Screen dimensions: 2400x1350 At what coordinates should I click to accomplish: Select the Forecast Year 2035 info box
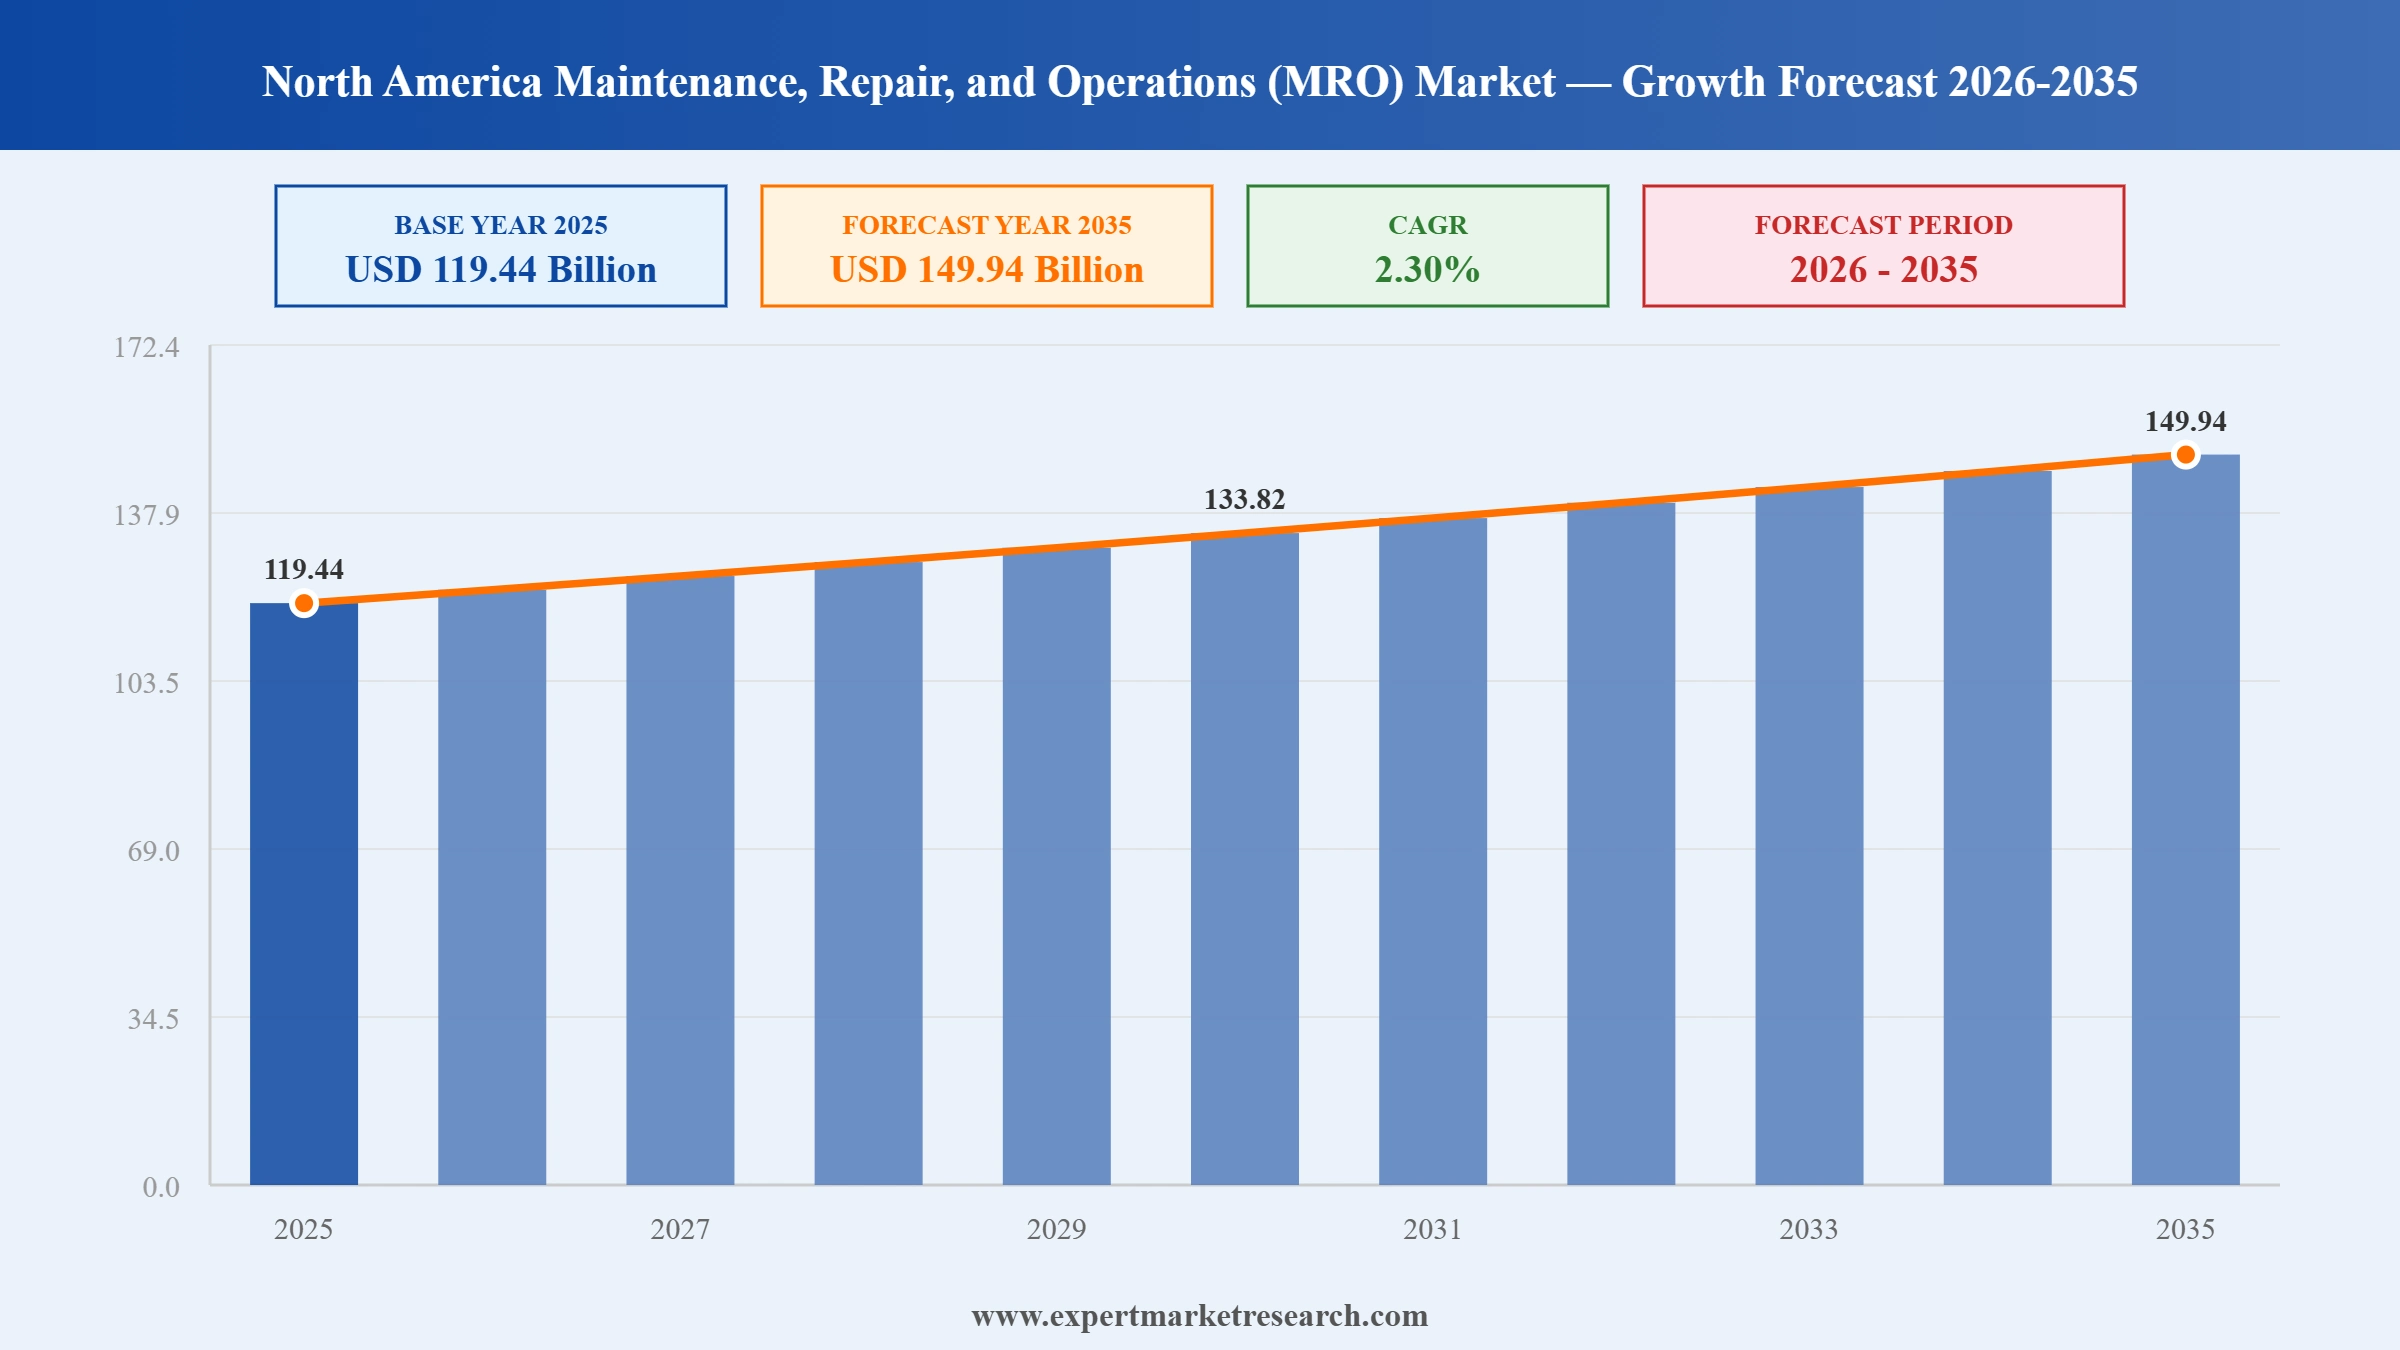(987, 246)
